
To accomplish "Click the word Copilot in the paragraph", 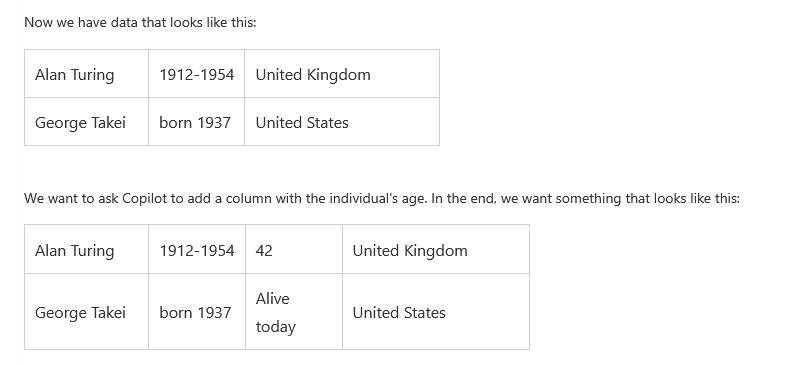I will tap(145, 198).
